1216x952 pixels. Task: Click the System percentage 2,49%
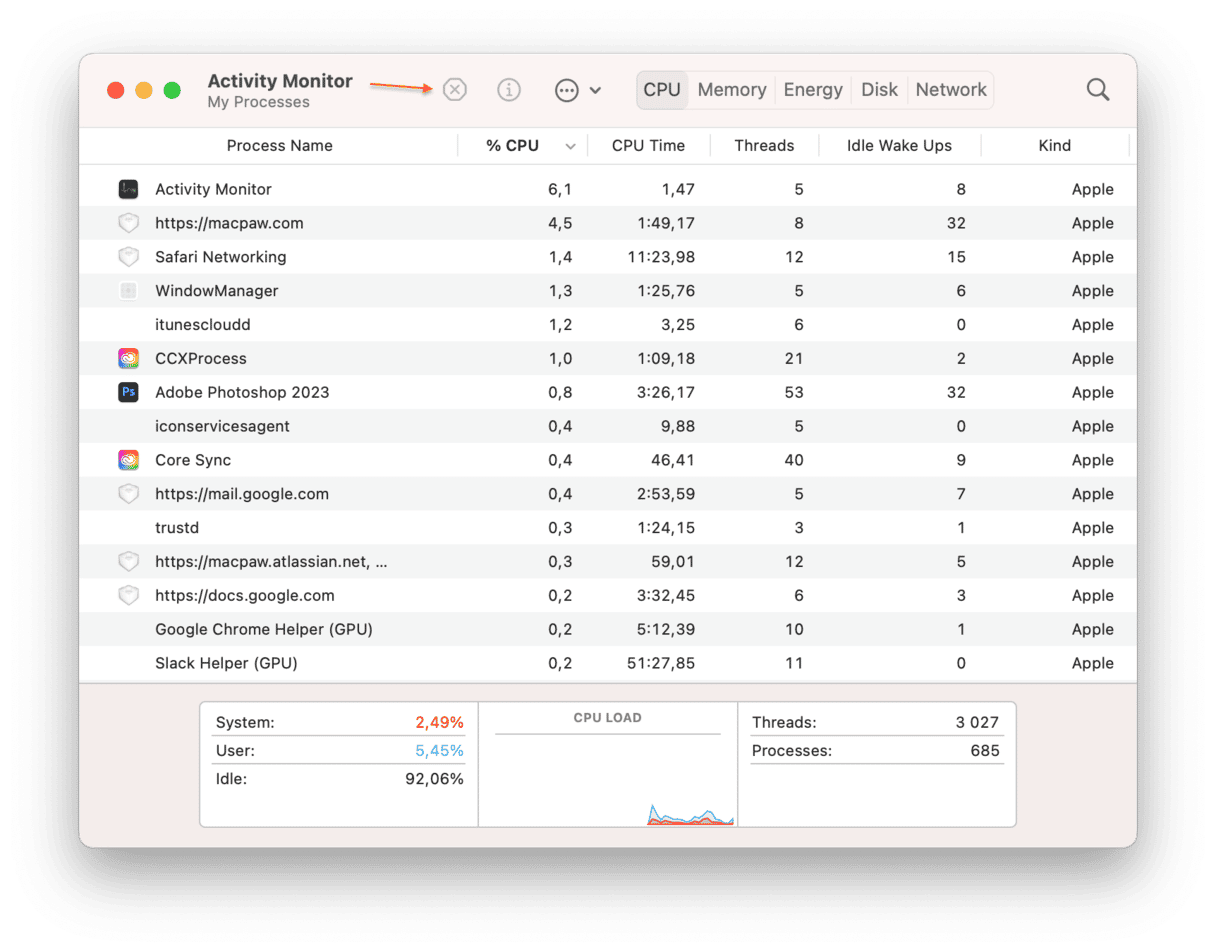coord(440,722)
